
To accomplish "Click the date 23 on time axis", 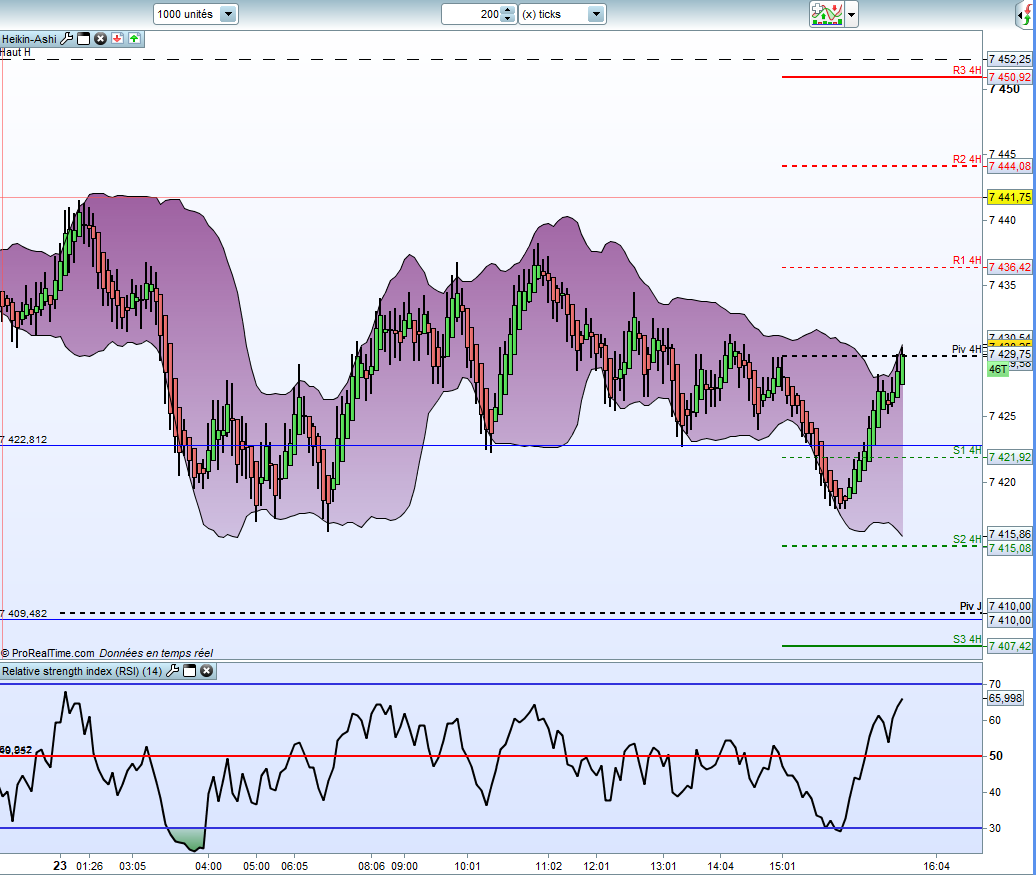I will (60, 866).
